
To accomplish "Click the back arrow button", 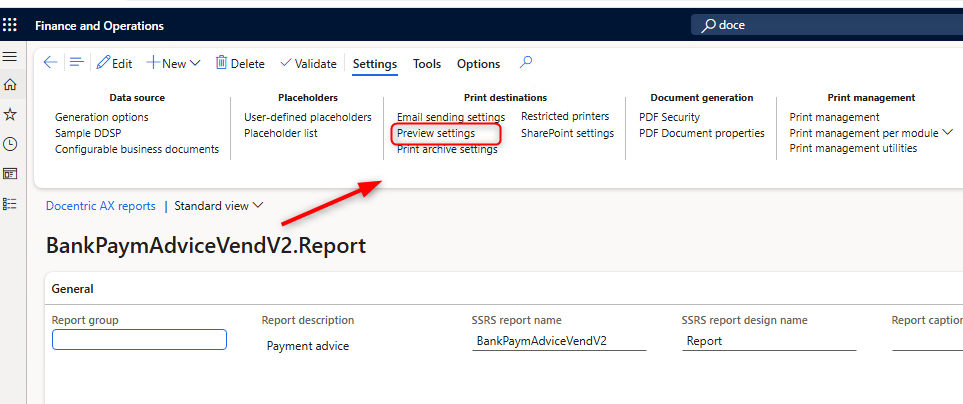I will [50, 63].
